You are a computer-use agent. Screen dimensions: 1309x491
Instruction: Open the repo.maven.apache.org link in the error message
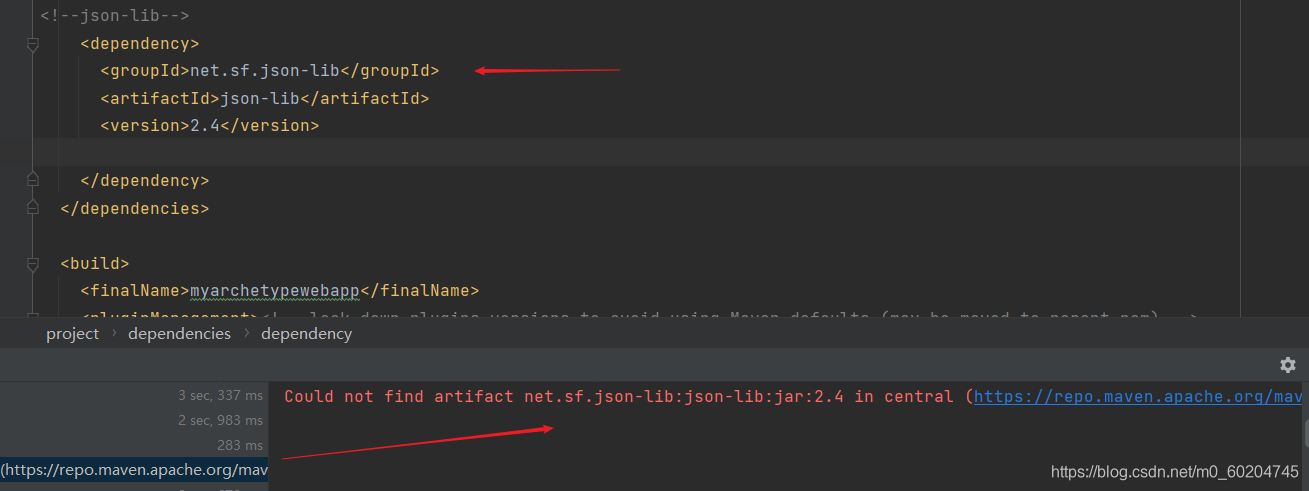tap(1138, 396)
